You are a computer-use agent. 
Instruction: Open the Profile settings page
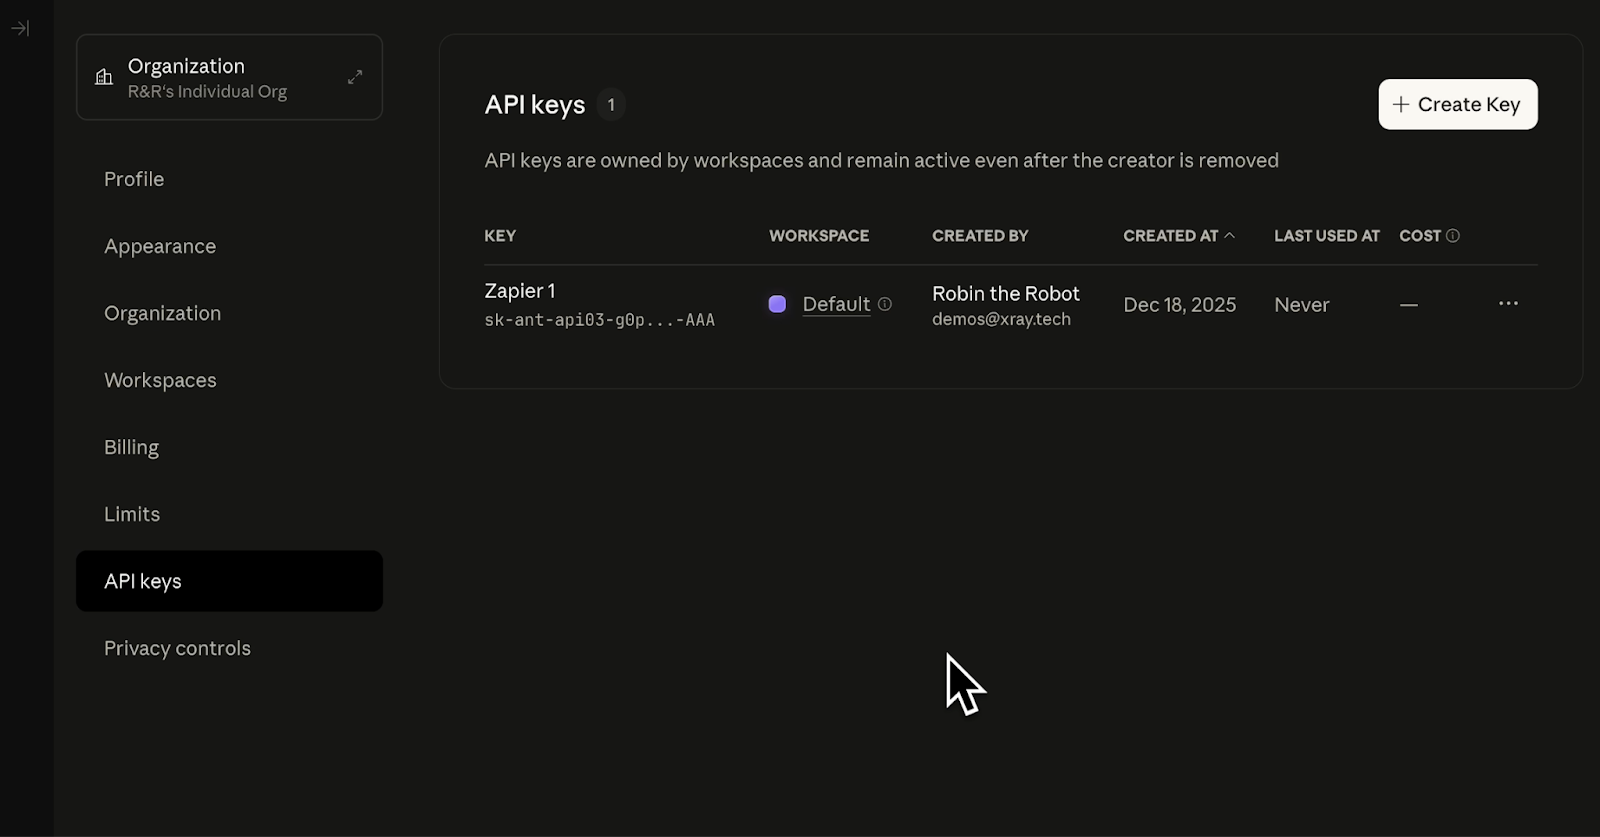click(x=134, y=179)
